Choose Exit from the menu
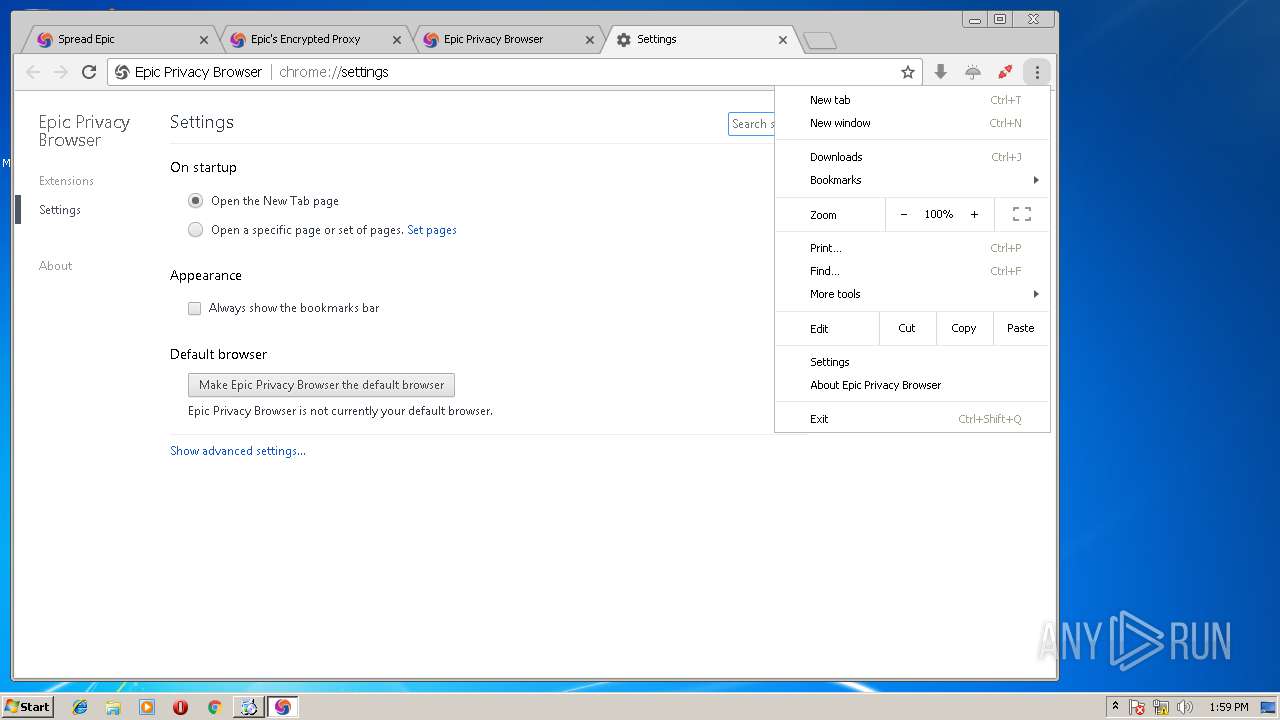This screenshot has width=1280, height=720. click(x=912, y=419)
